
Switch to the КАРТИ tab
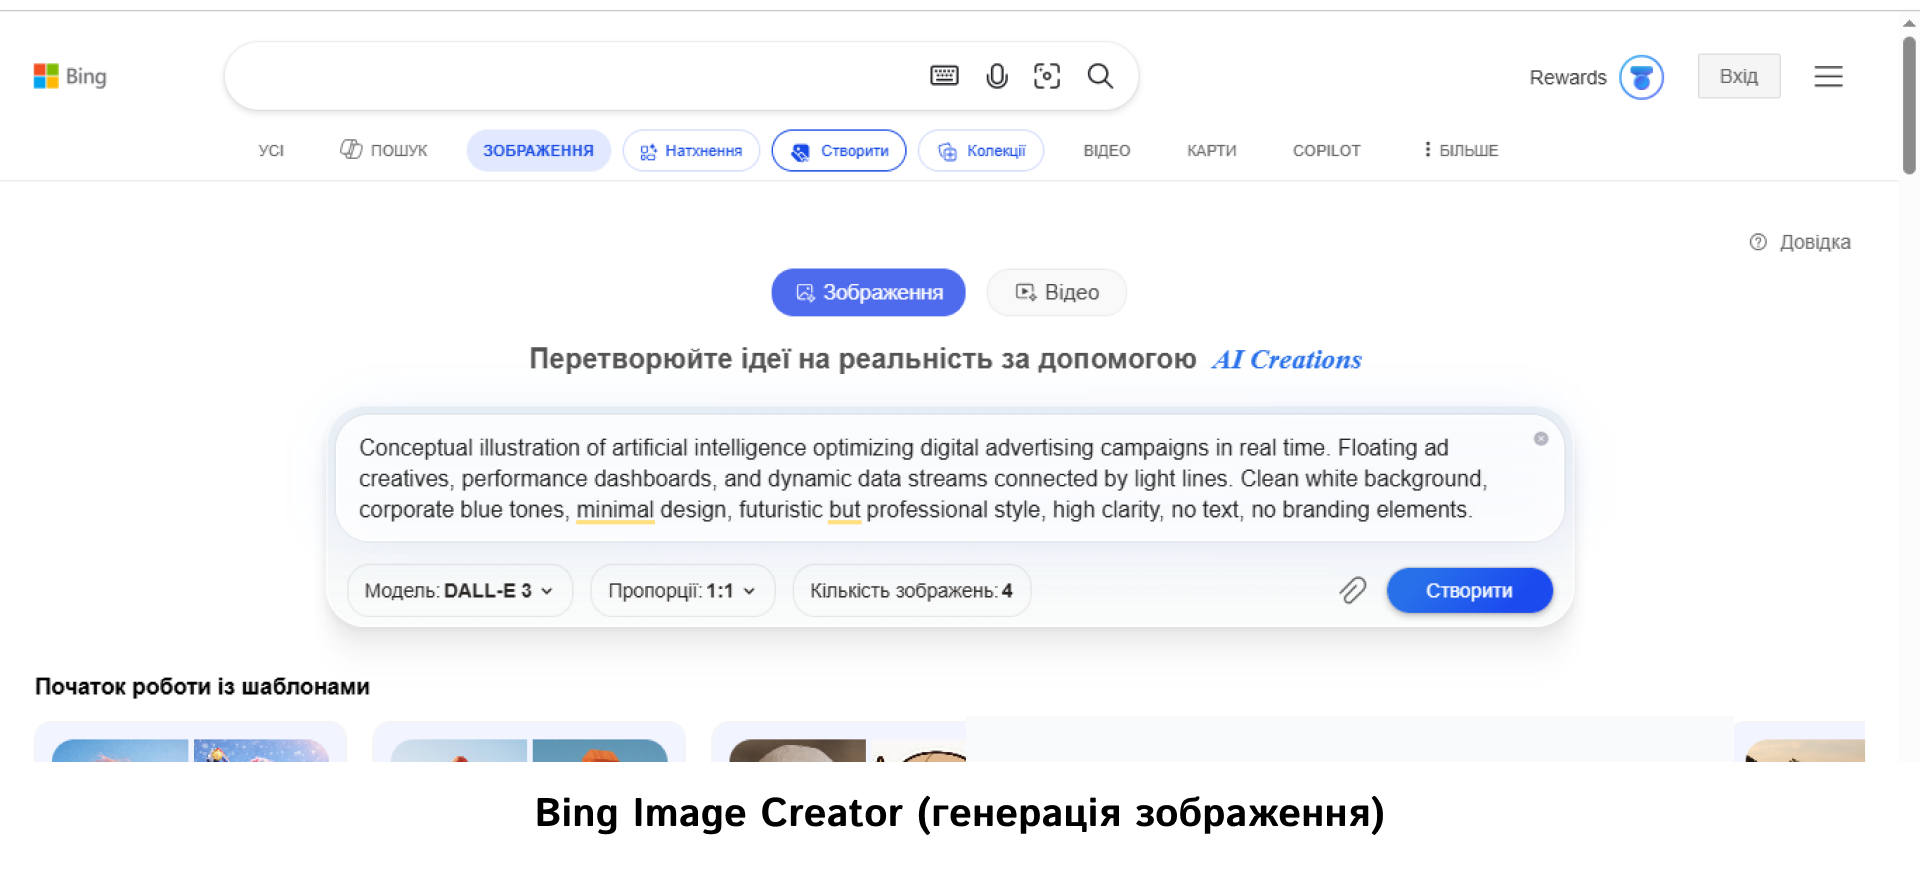pos(1211,150)
